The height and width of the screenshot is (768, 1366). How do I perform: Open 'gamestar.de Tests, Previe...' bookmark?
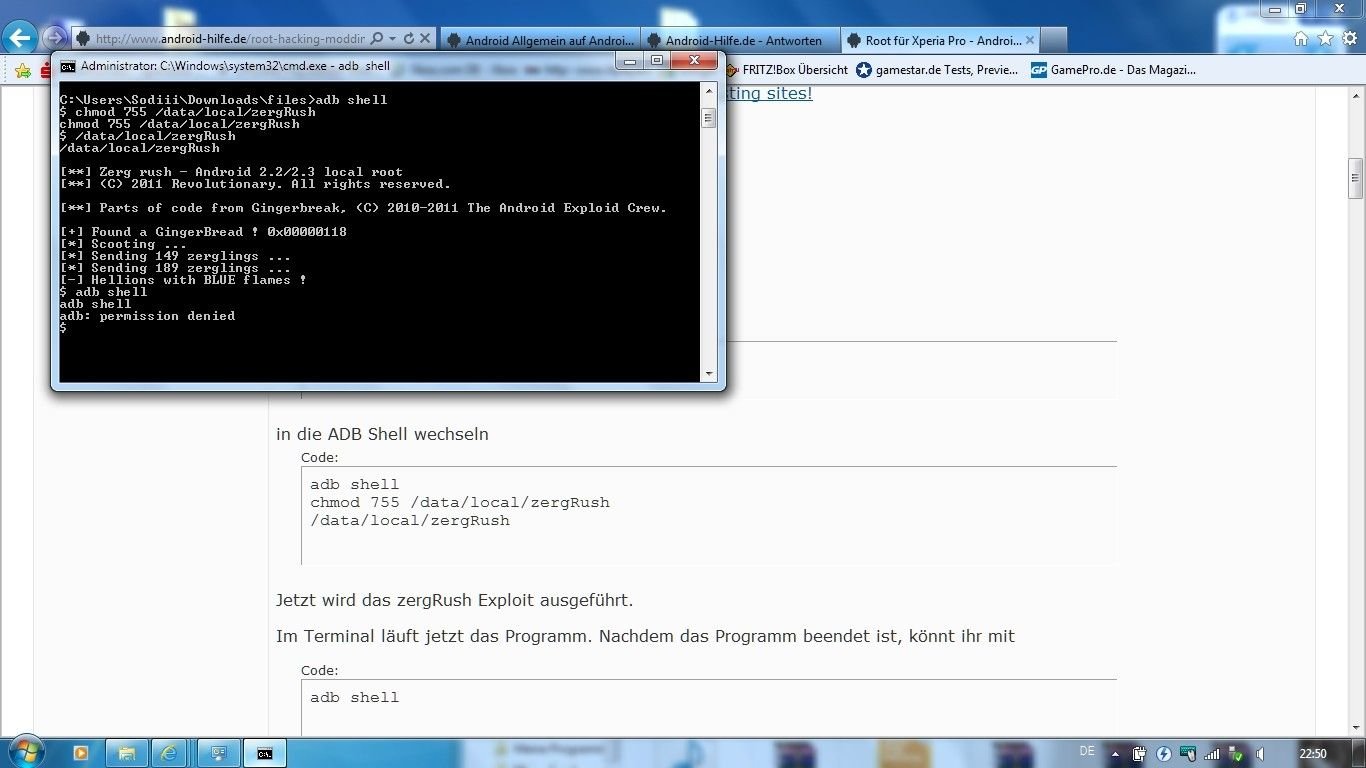click(937, 70)
